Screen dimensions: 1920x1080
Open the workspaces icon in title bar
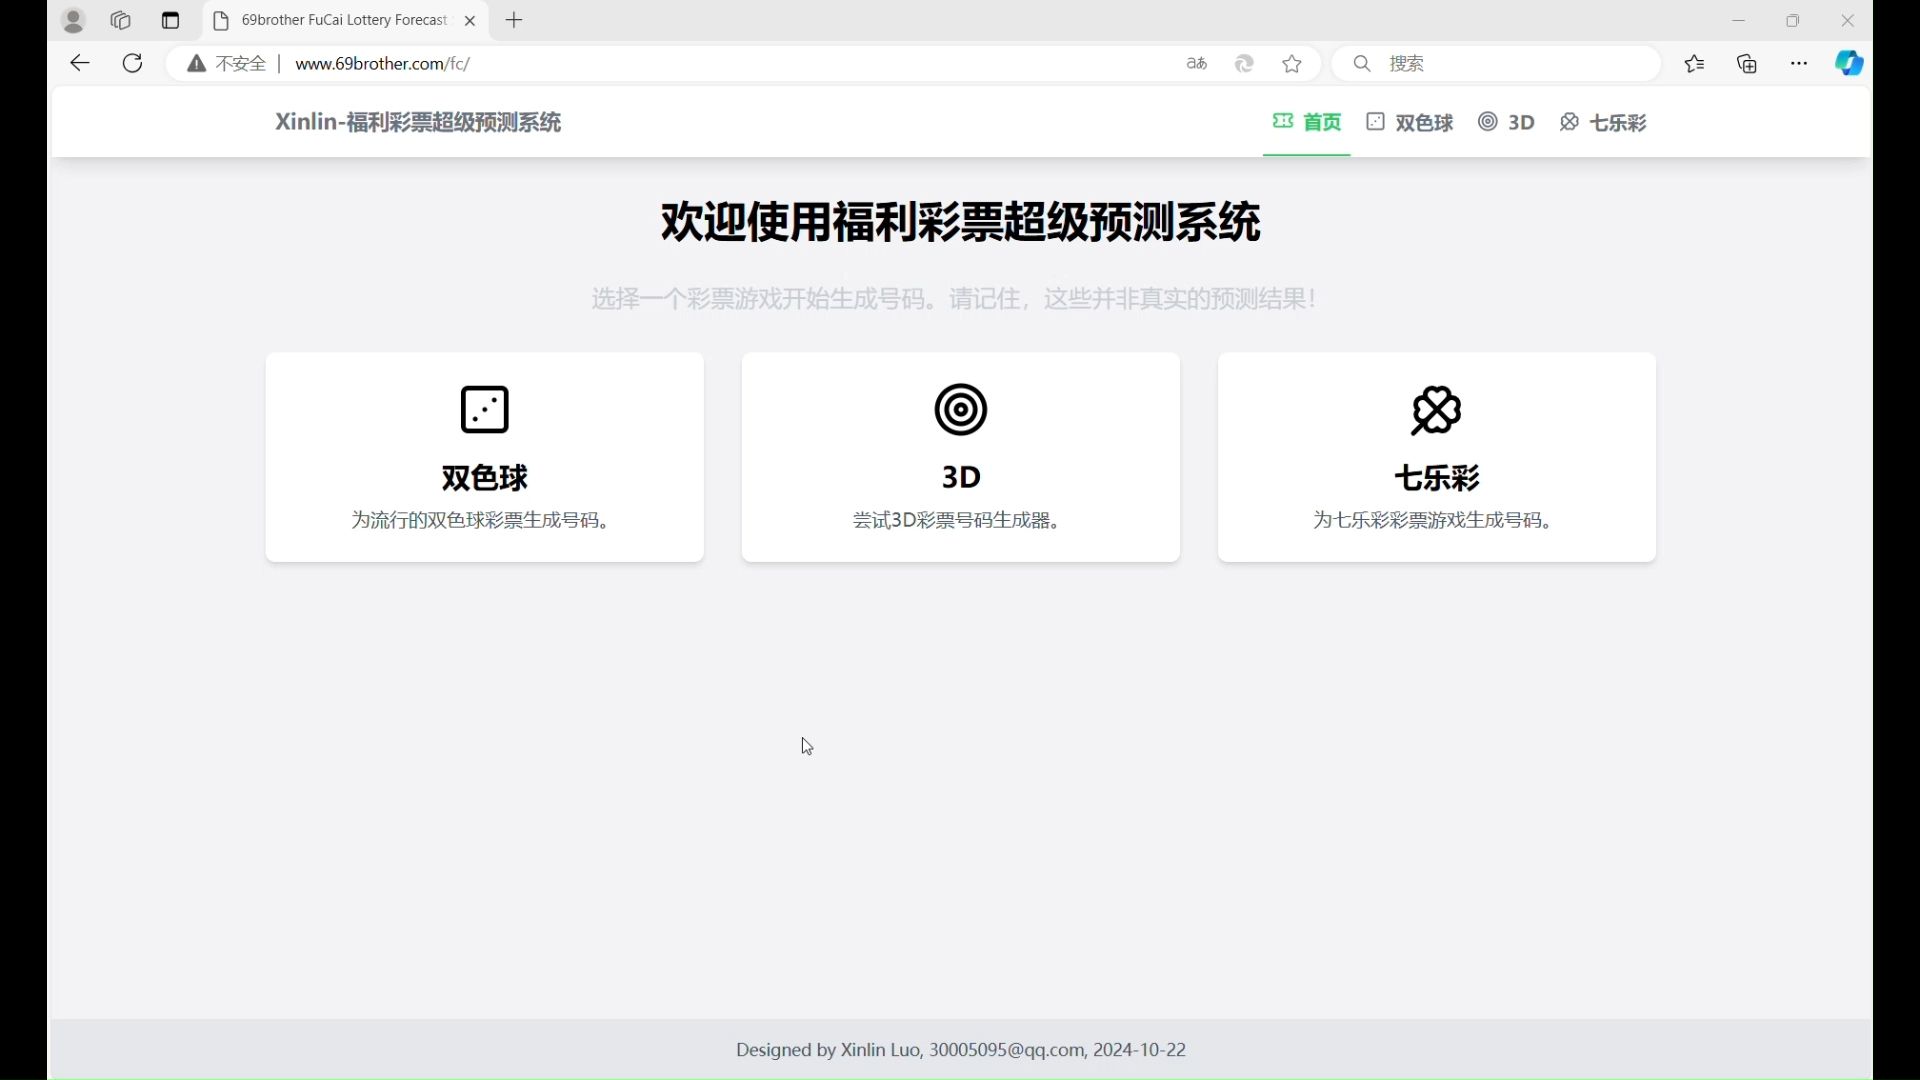click(x=121, y=20)
